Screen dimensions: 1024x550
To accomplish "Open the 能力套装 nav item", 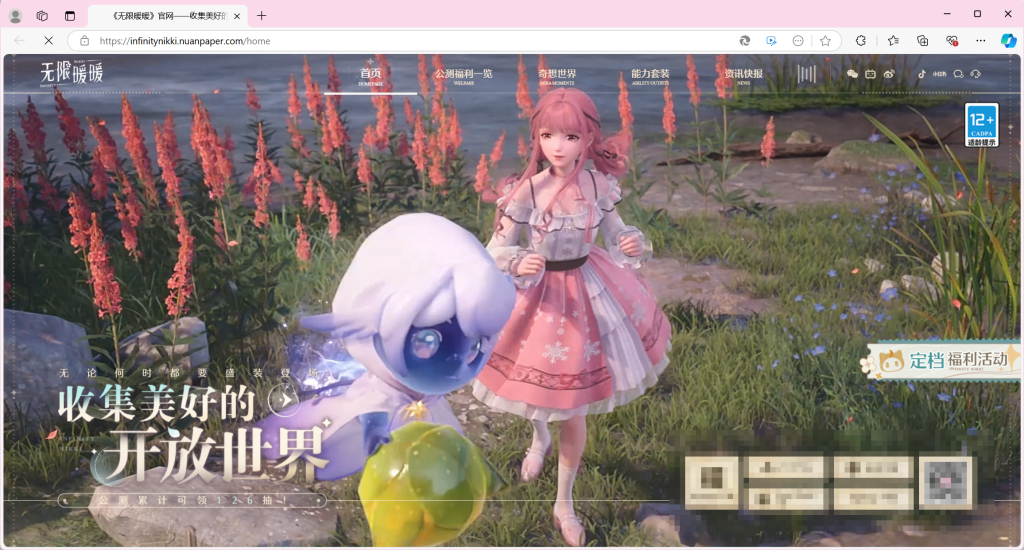I will coord(650,76).
